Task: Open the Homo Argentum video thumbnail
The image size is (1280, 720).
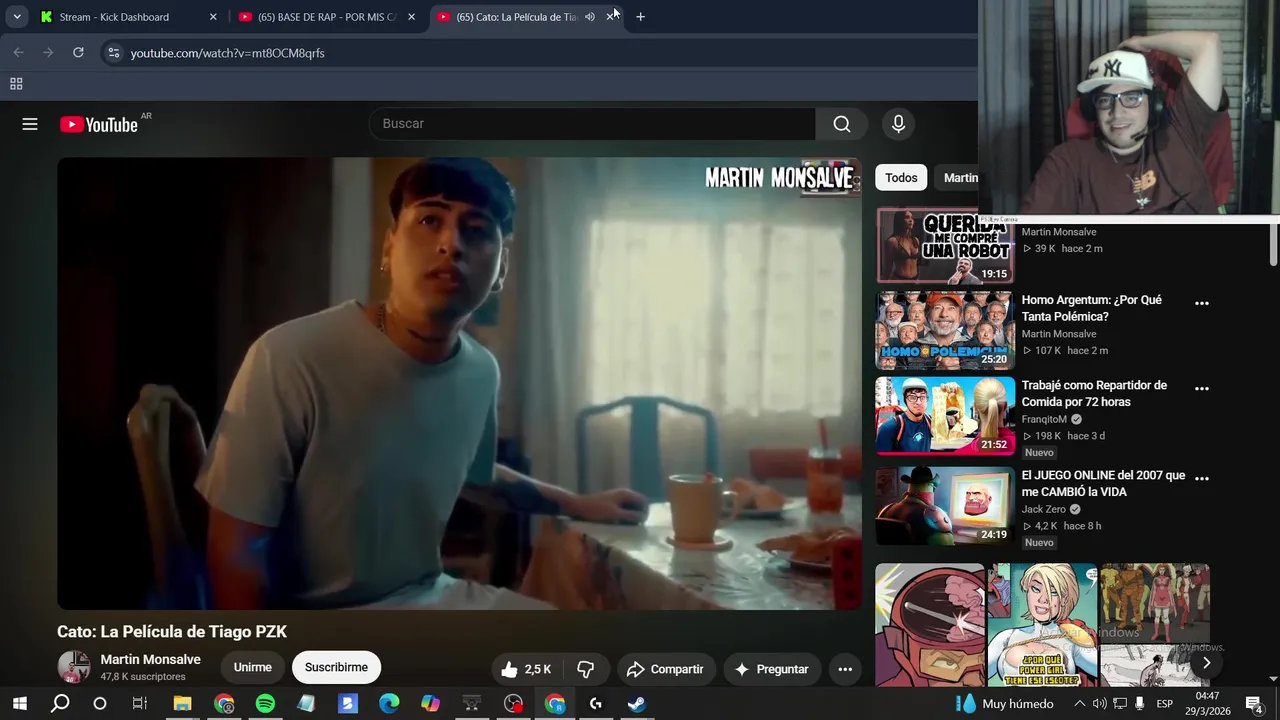Action: (x=945, y=330)
